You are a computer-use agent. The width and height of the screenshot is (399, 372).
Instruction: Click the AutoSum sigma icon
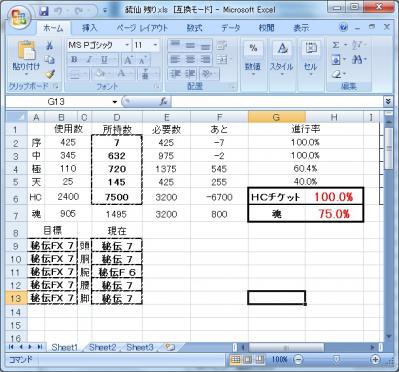[x=336, y=45]
